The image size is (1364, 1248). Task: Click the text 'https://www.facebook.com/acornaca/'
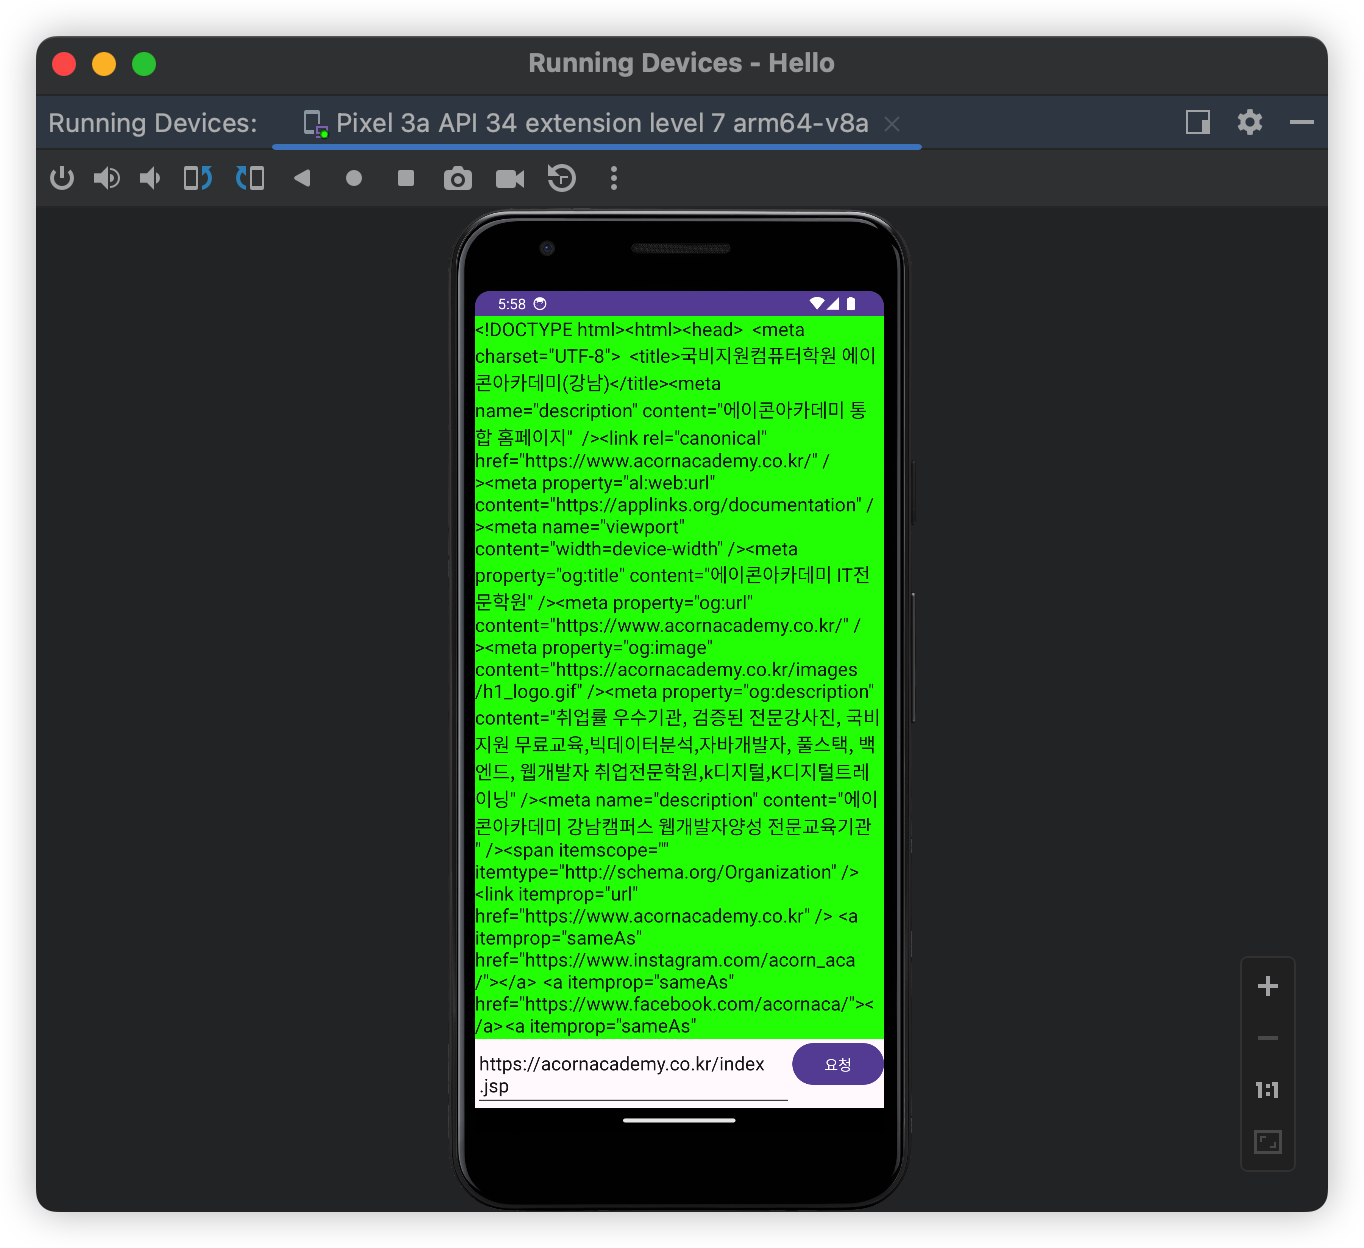pyautogui.click(x=689, y=1004)
